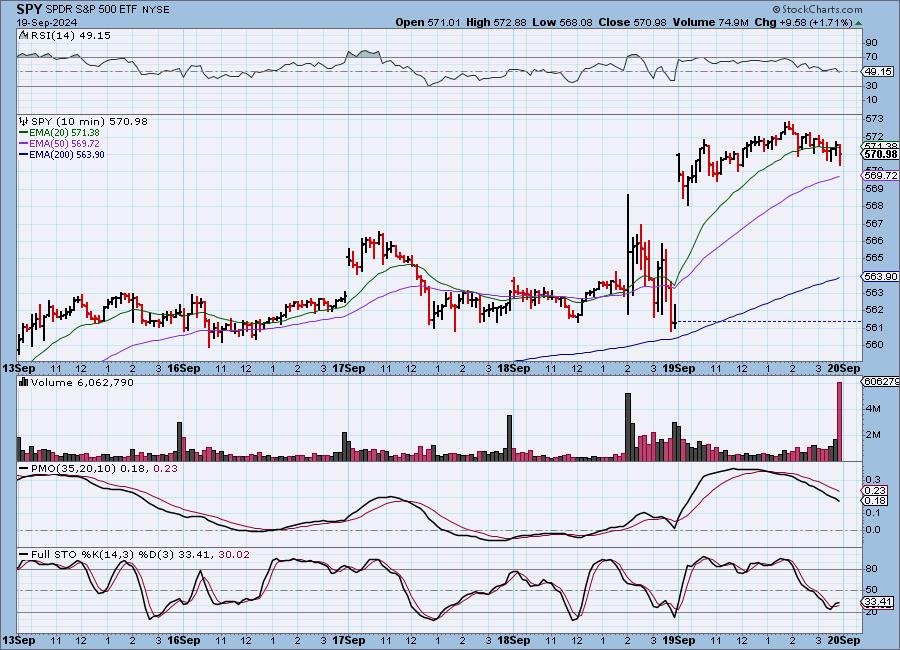Click the 563.90 price axis tag
The width and height of the screenshot is (900, 650).
880,277
